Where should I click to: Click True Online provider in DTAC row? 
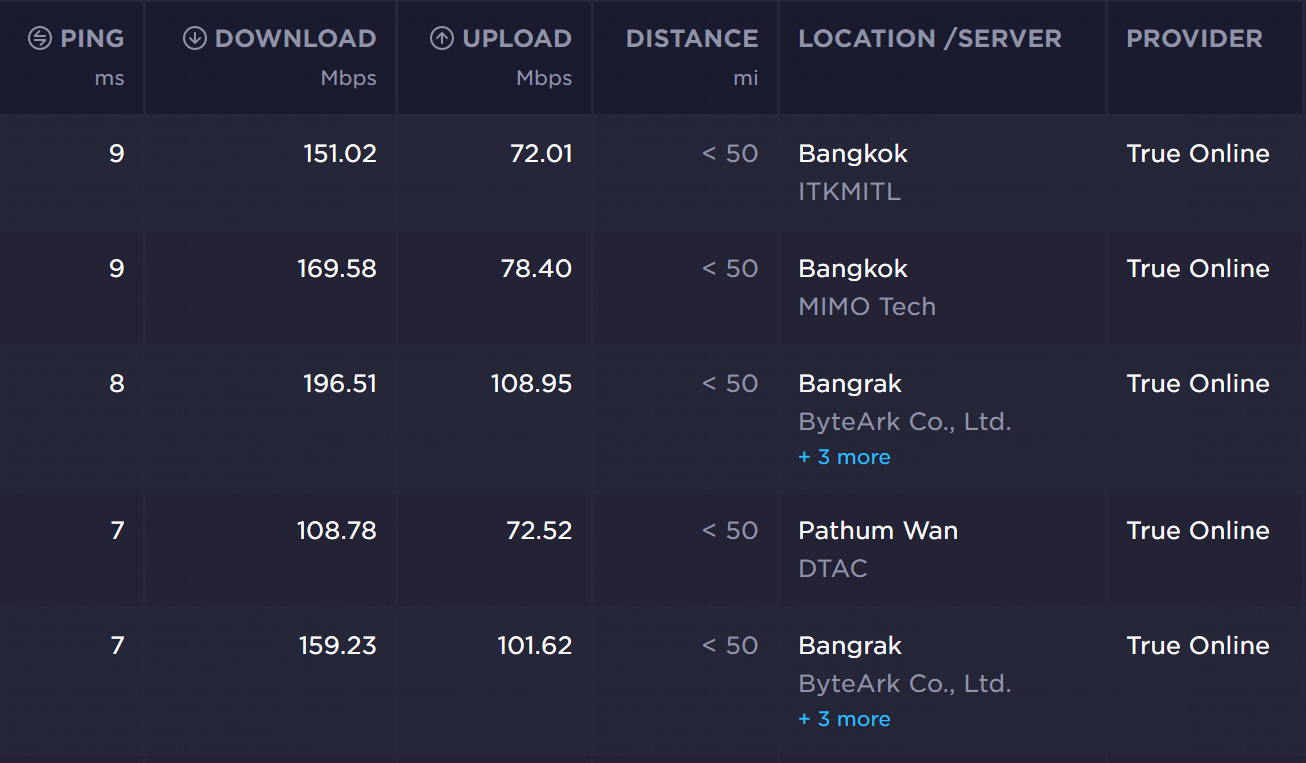(x=1198, y=531)
